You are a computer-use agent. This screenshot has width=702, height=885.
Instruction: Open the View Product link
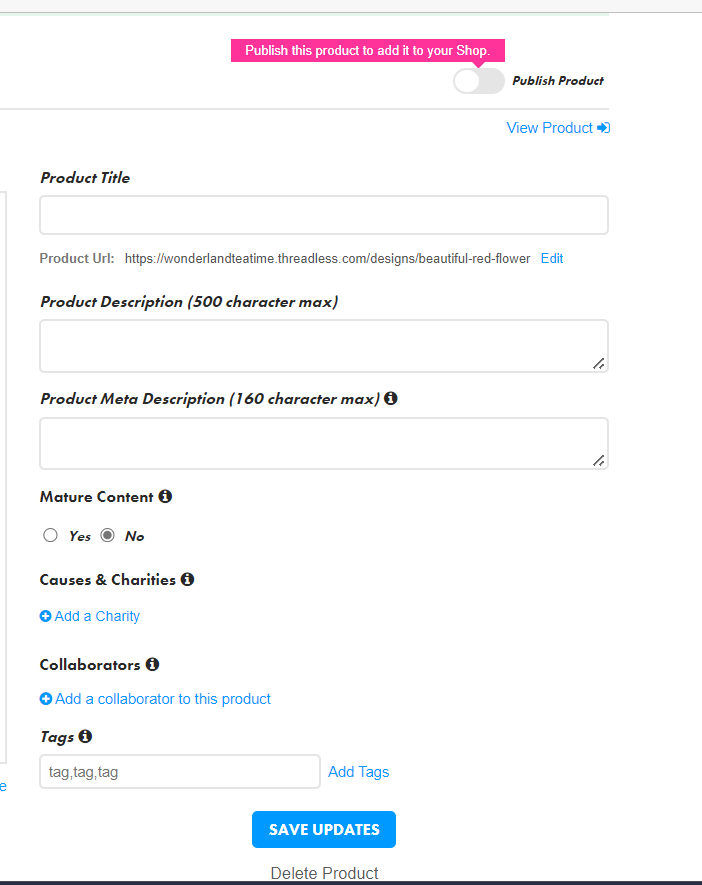[550, 128]
